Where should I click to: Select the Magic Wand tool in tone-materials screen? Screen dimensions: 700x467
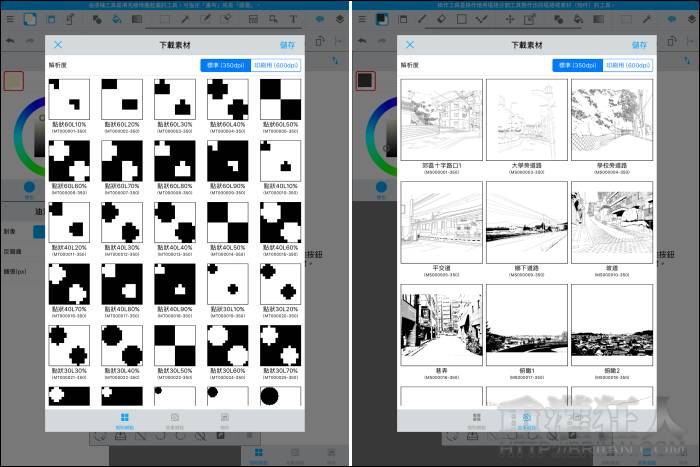pos(185,19)
